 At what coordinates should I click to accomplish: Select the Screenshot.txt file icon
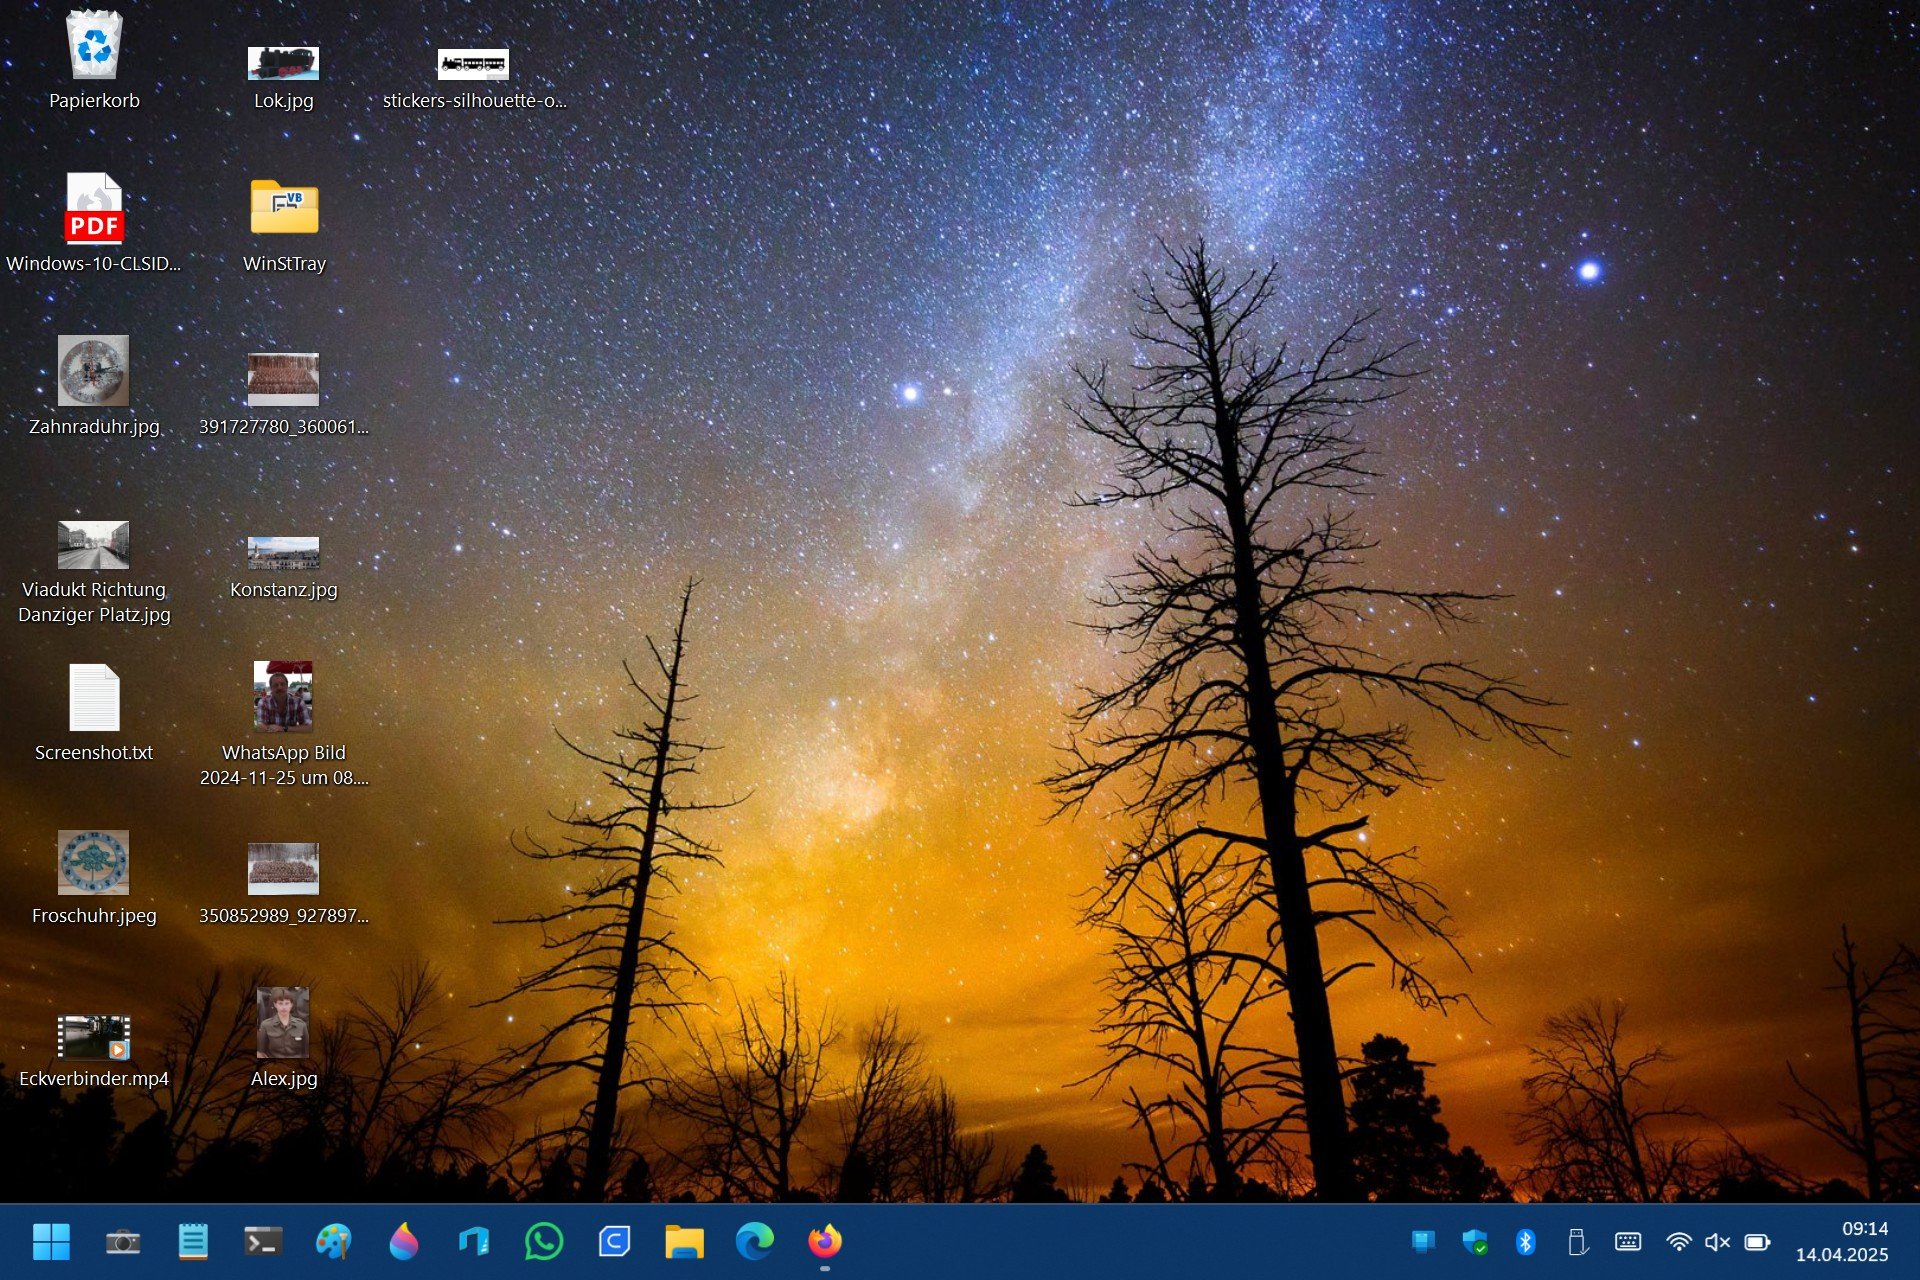click(x=94, y=698)
